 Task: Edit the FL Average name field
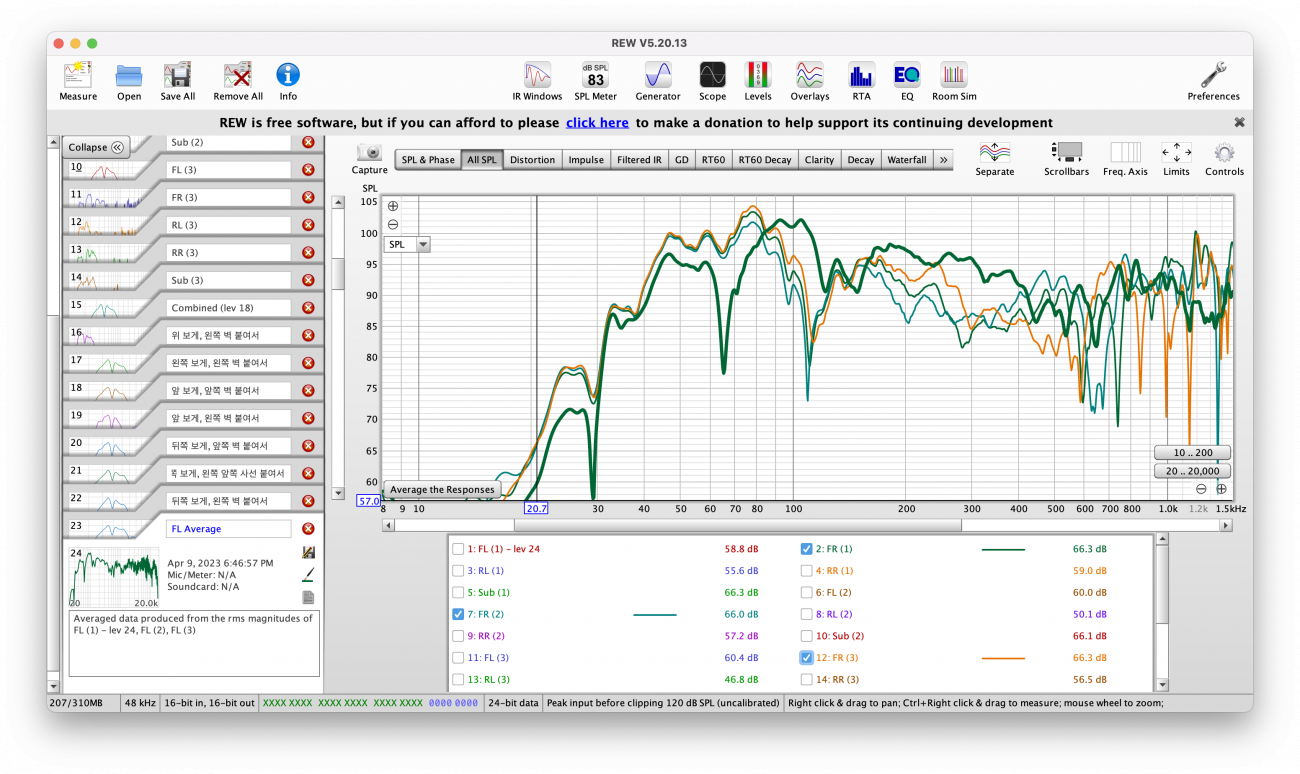click(229, 528)
